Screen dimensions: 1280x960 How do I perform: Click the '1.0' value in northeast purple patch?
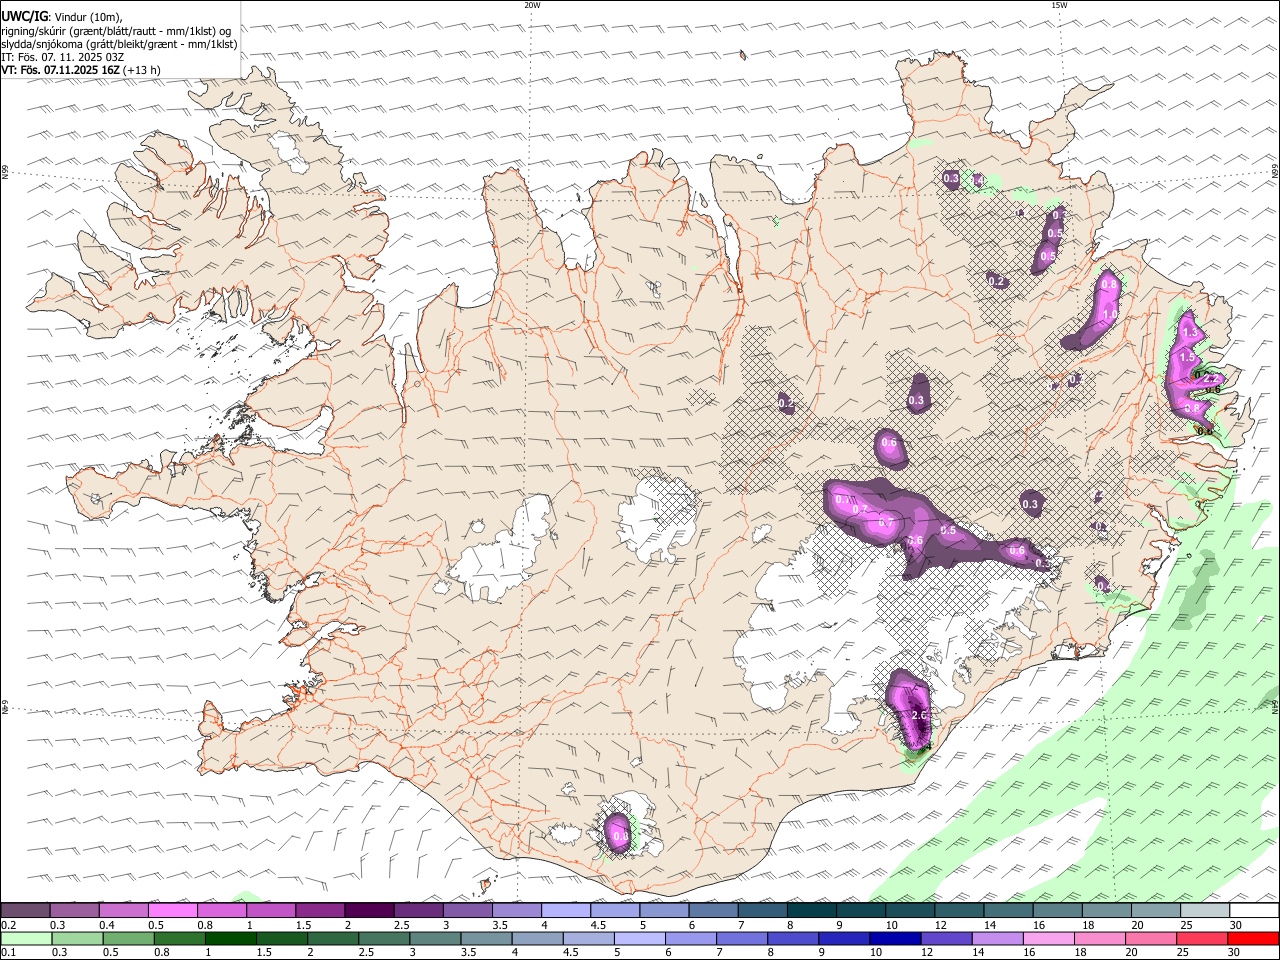1109,314
